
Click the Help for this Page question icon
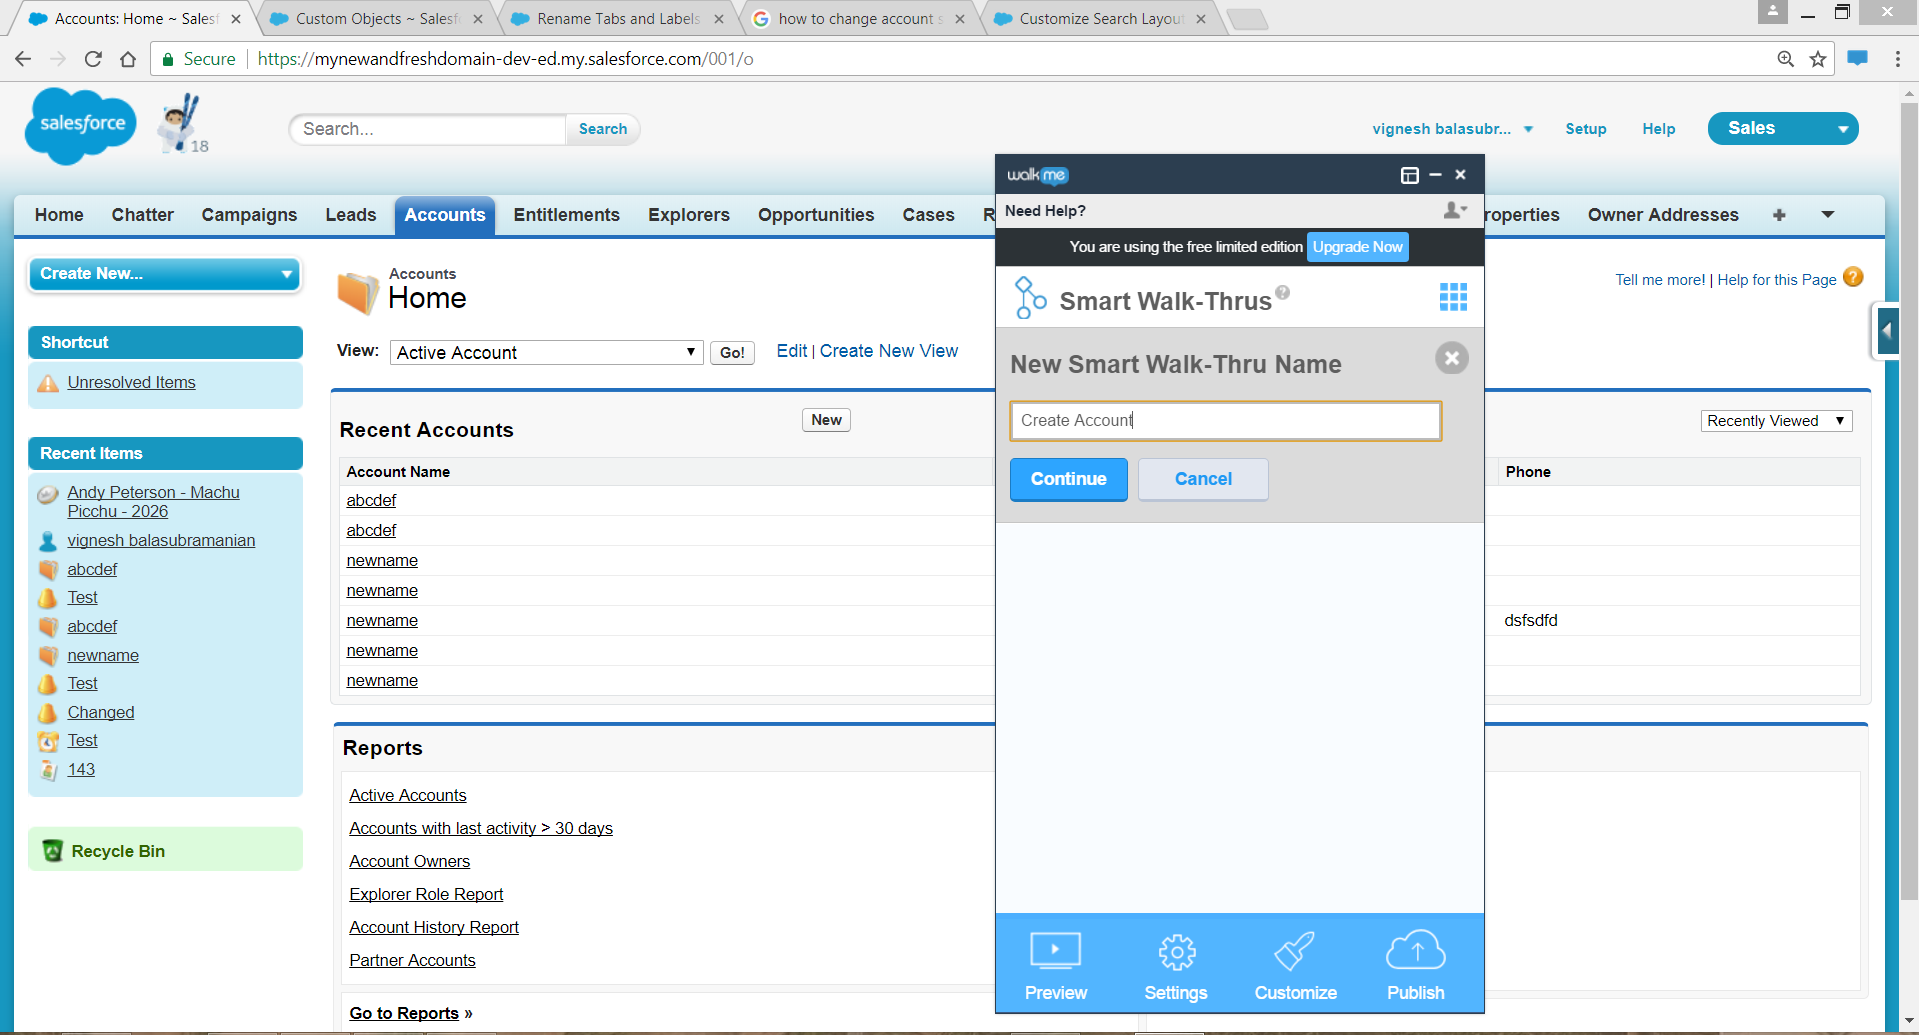(x=1853, y=277)
